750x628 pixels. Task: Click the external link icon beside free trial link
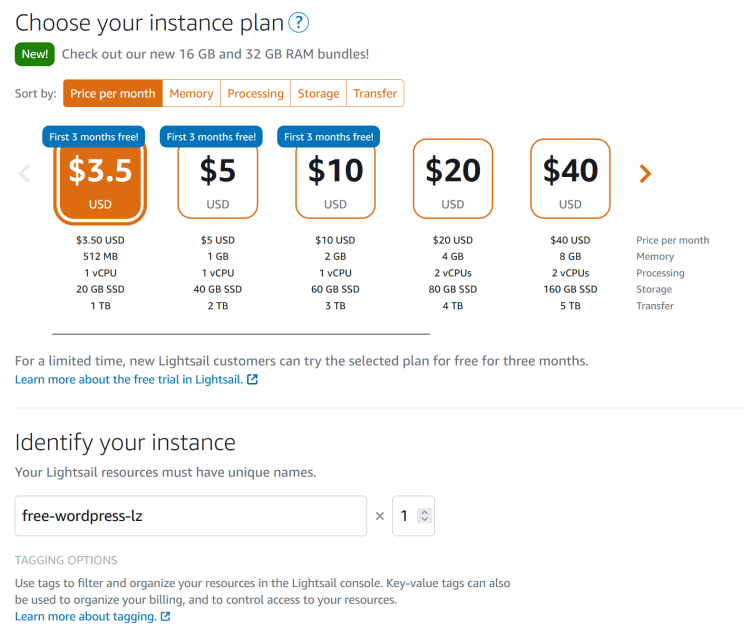point(252,380)
